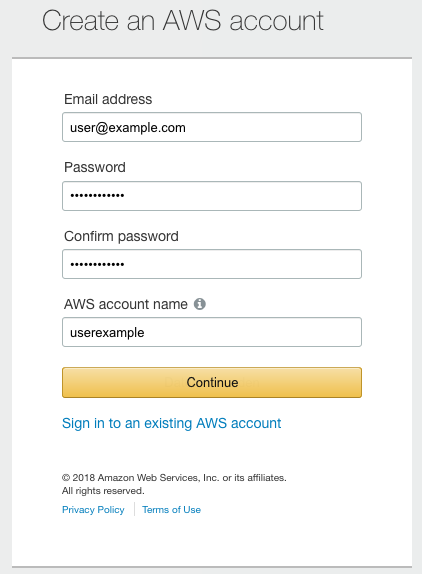
Task: Click the AWS account name label
Action: tap(126, 304)
